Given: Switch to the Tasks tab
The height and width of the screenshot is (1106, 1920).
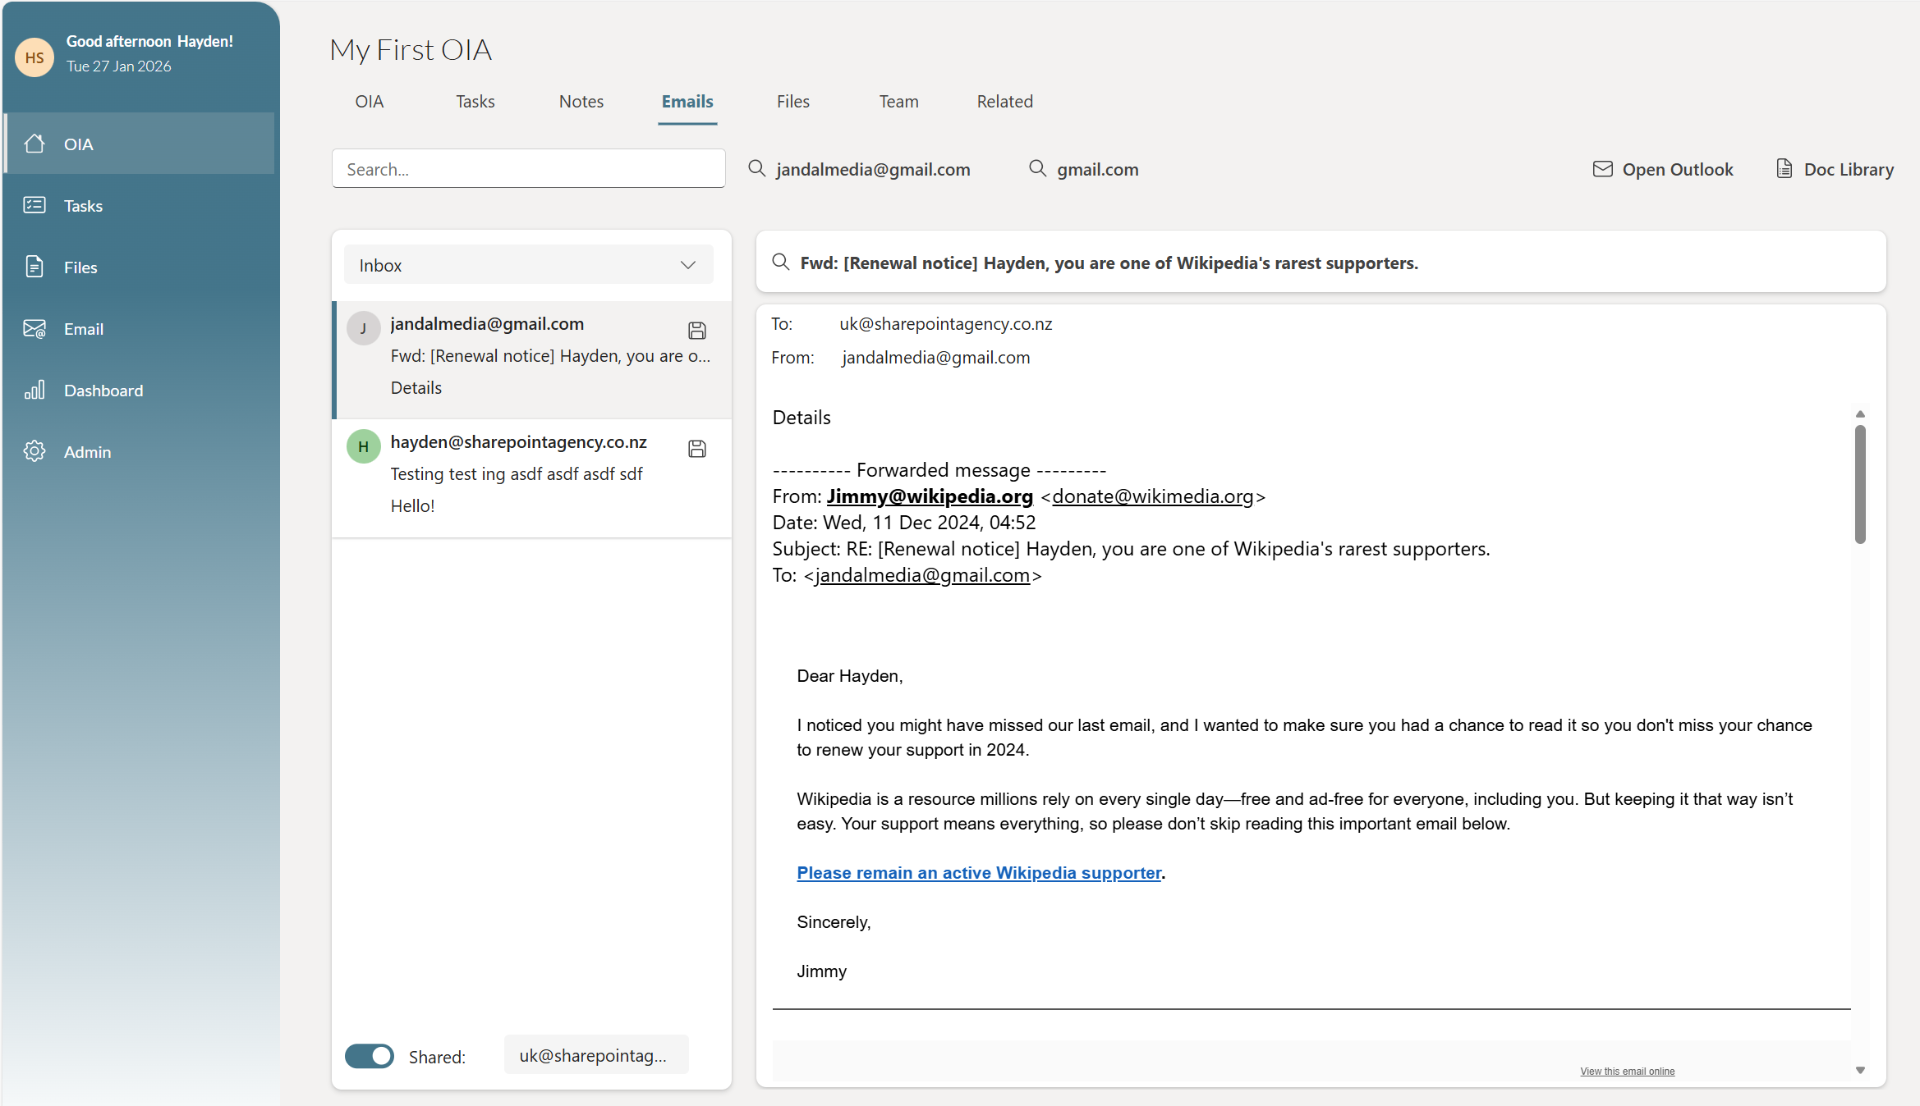Looking at the screenshot, I should pos(475,102).
